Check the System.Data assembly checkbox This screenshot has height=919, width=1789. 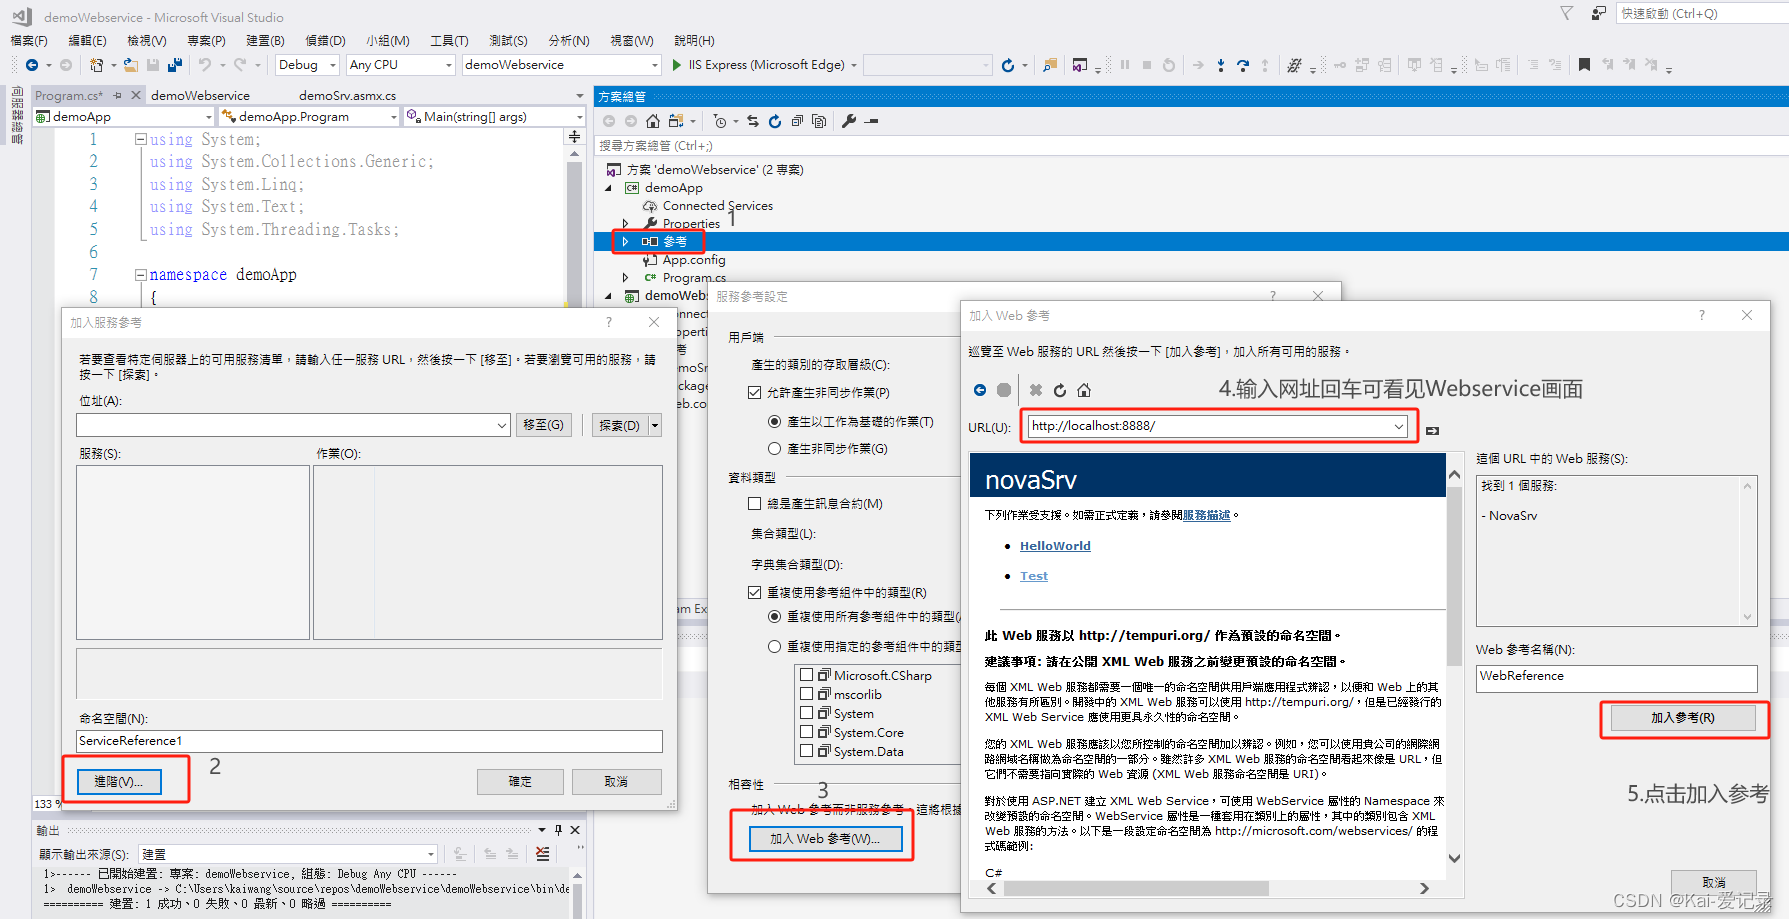806,751
